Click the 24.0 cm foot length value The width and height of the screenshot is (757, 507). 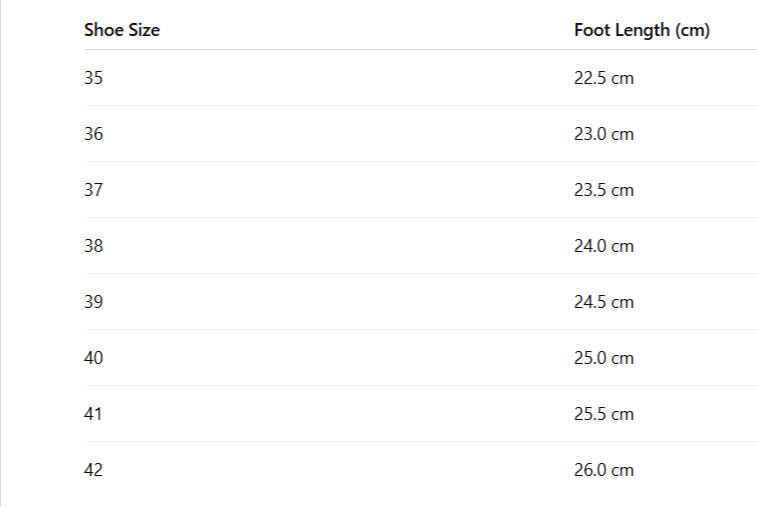(603, 246)
